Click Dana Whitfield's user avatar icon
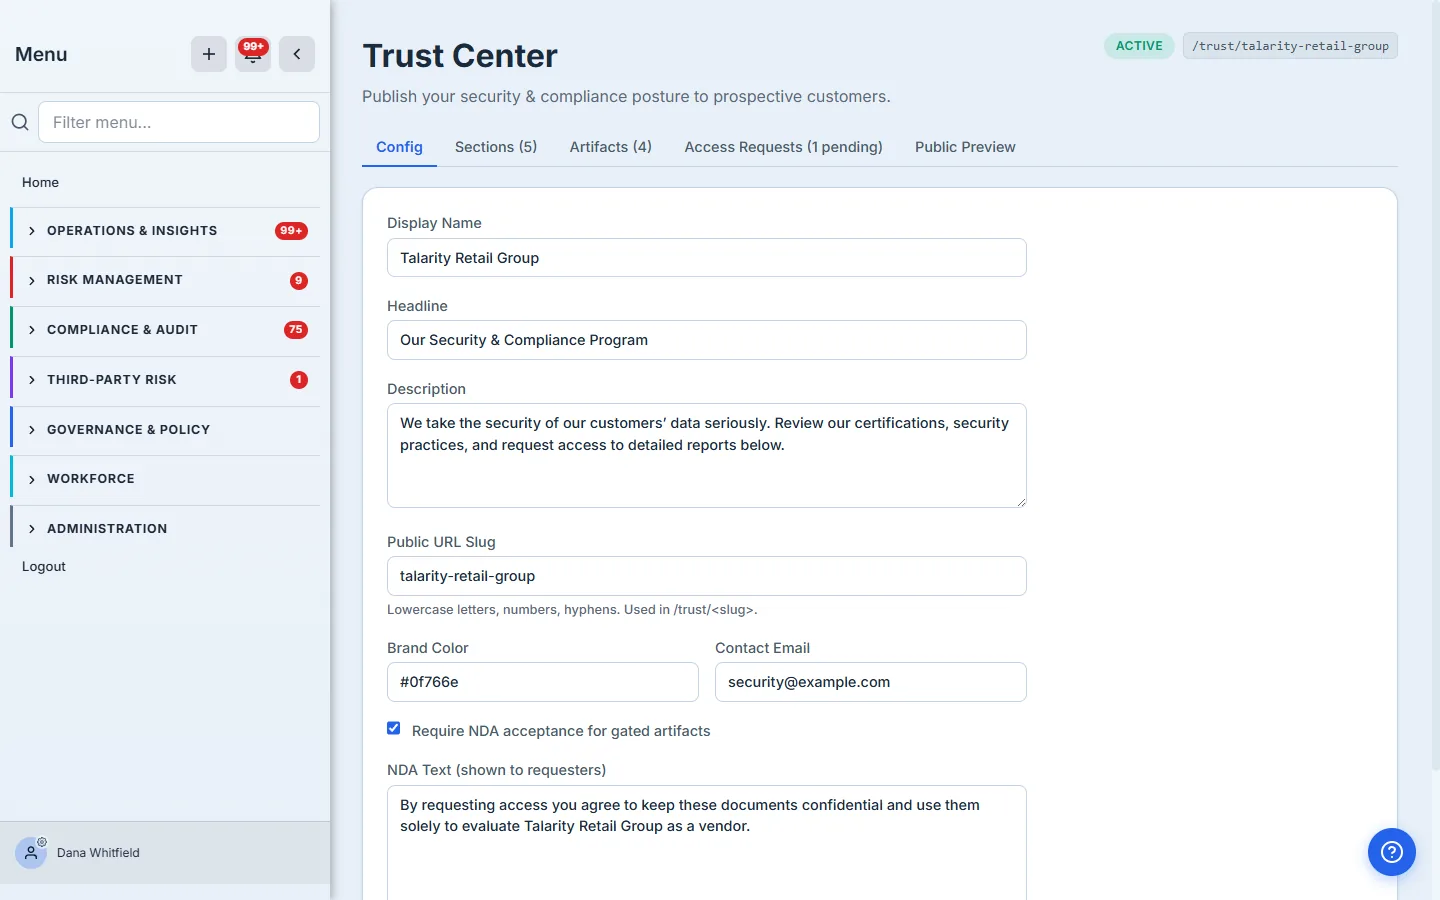This screenshot has height=900, width=1440. (x=31, y=853)
